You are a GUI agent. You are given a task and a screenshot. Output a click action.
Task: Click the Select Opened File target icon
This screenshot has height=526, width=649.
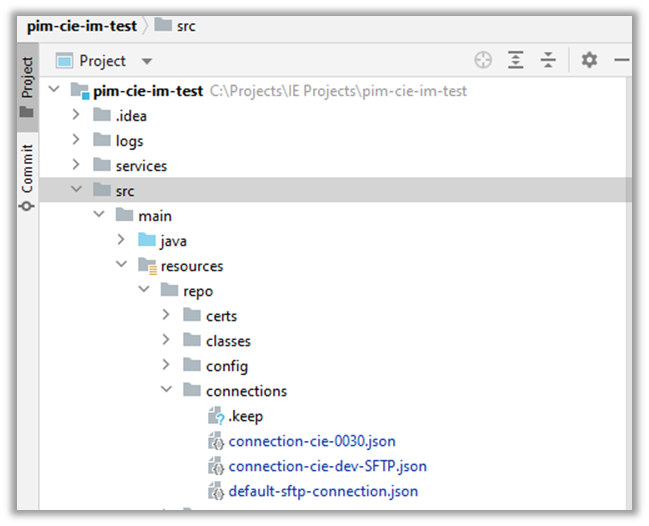(483, 60)
